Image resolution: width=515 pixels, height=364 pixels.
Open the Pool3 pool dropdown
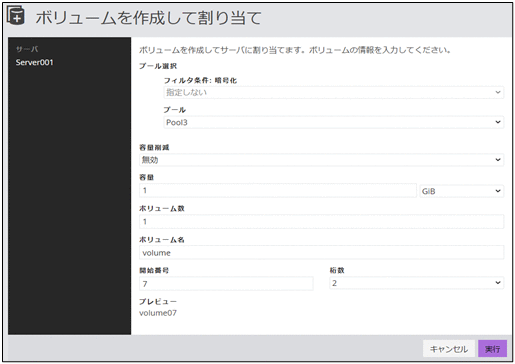pyautogui.click(x=334, y=122)
